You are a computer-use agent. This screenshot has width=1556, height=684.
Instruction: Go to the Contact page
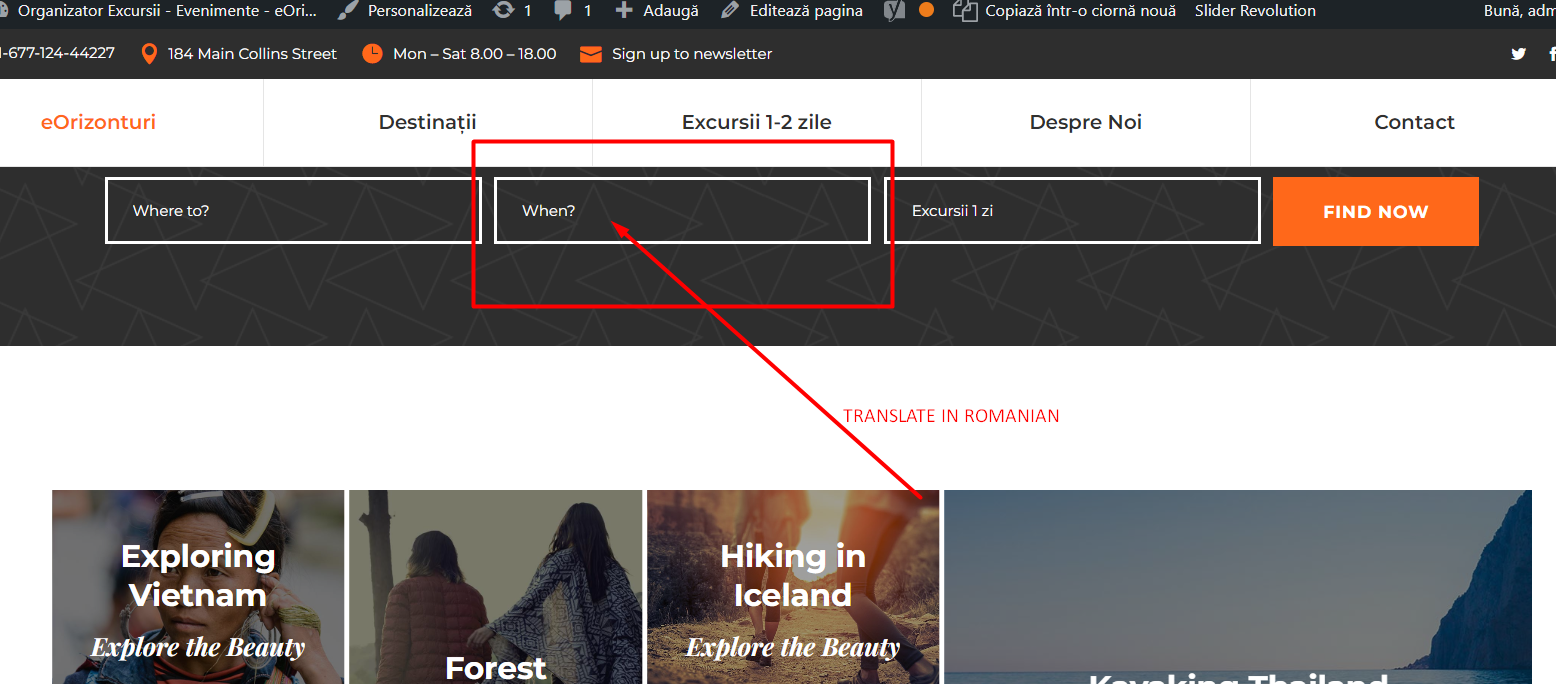point(1414,122)
